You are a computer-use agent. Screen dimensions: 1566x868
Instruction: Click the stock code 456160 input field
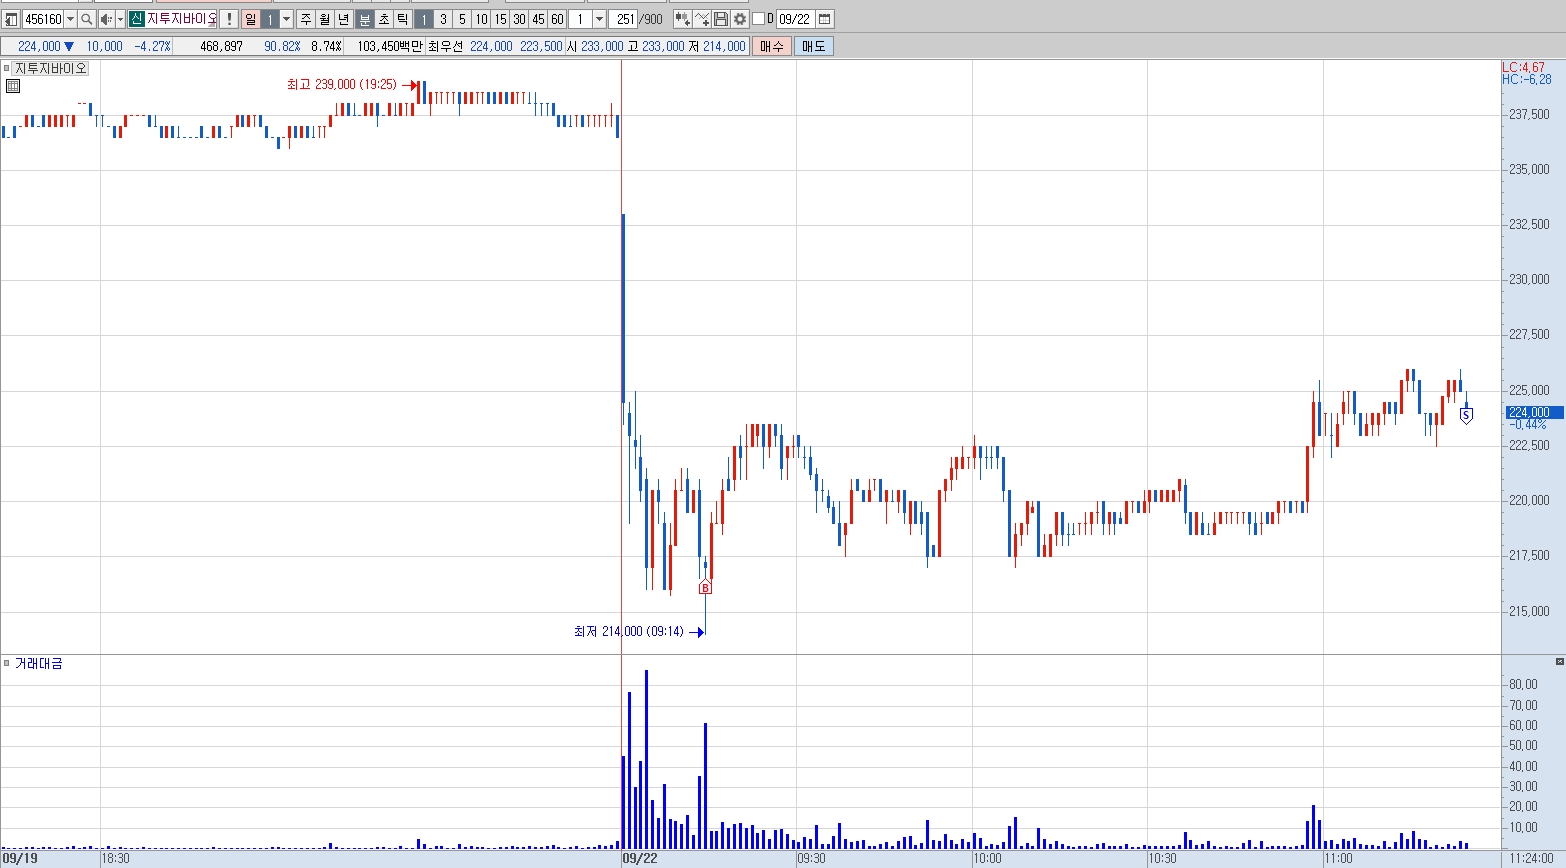(43, 19)
